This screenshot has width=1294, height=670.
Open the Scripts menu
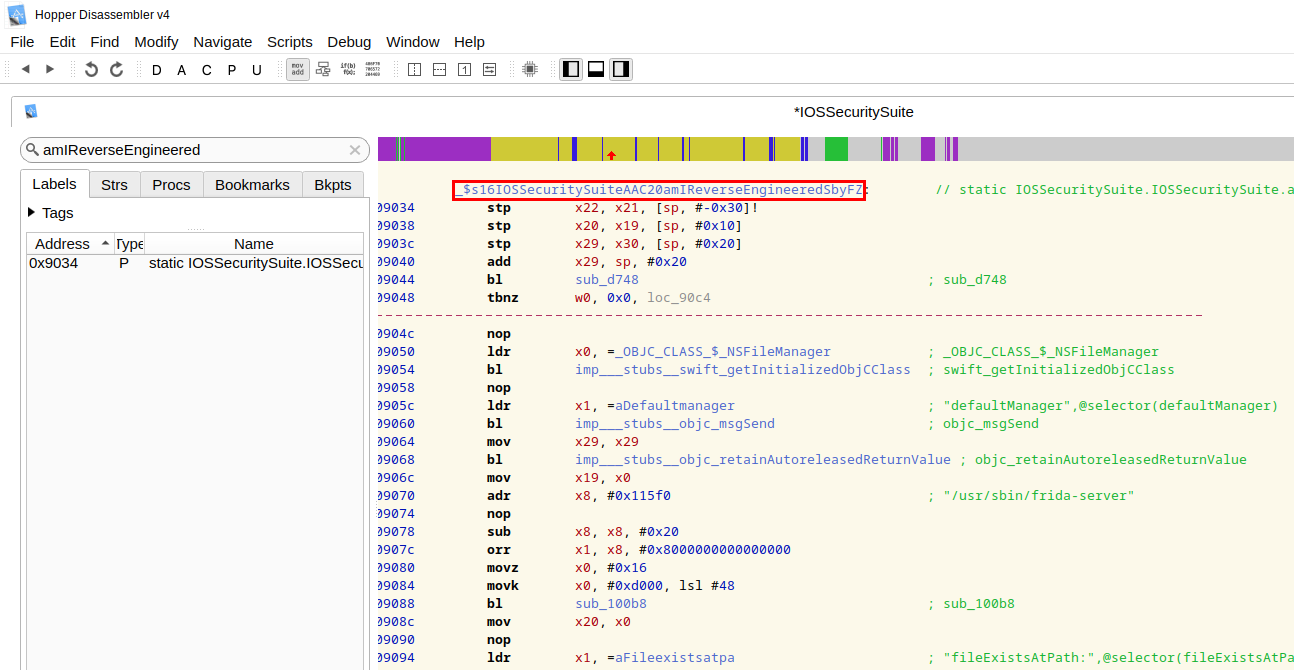290,41
